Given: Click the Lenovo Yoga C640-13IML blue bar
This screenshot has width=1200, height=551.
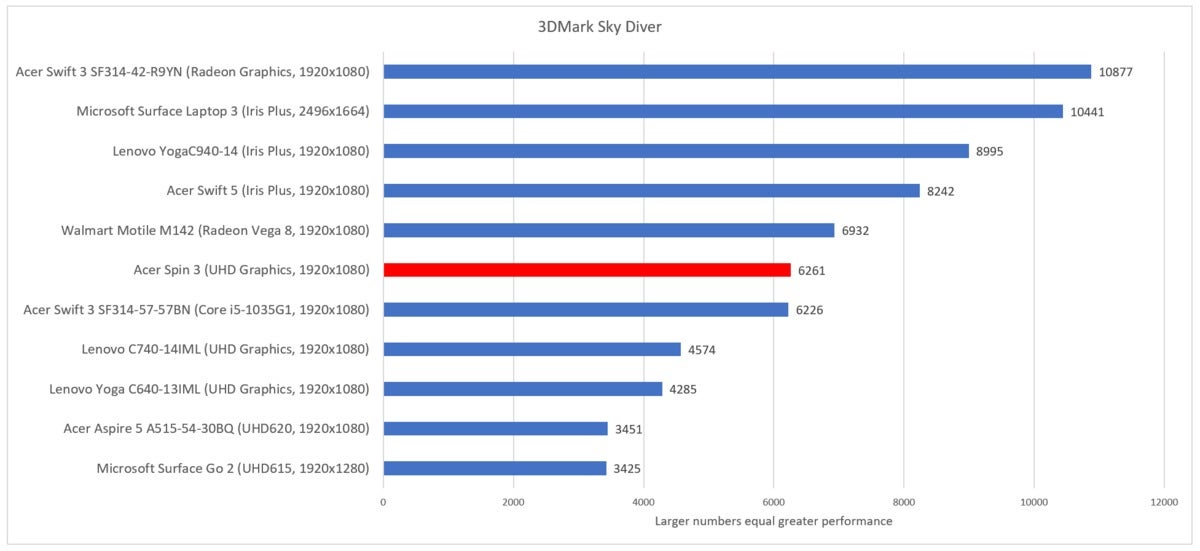Looking at the screenshot, I should click(x=523, y=389).
